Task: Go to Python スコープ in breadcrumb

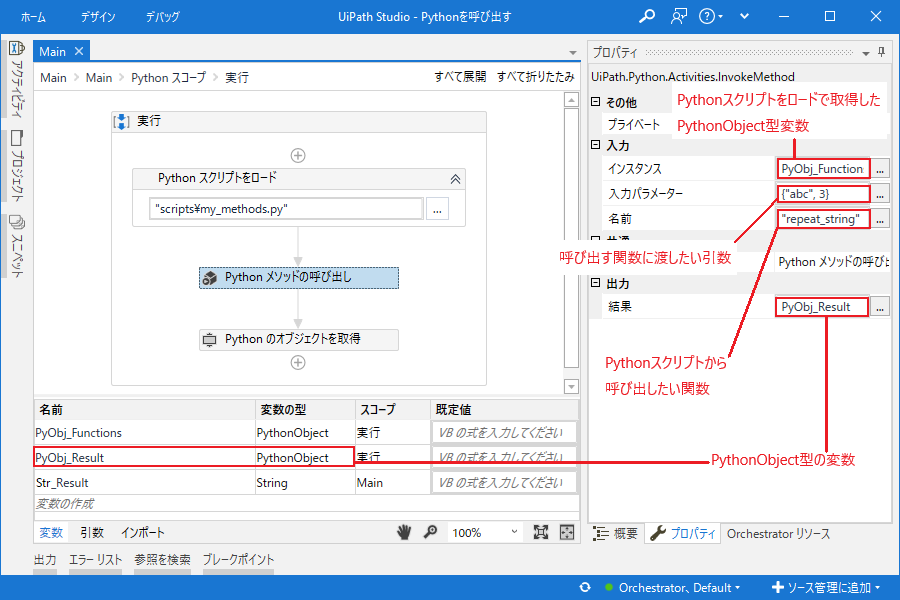Action: pos(168,78)
